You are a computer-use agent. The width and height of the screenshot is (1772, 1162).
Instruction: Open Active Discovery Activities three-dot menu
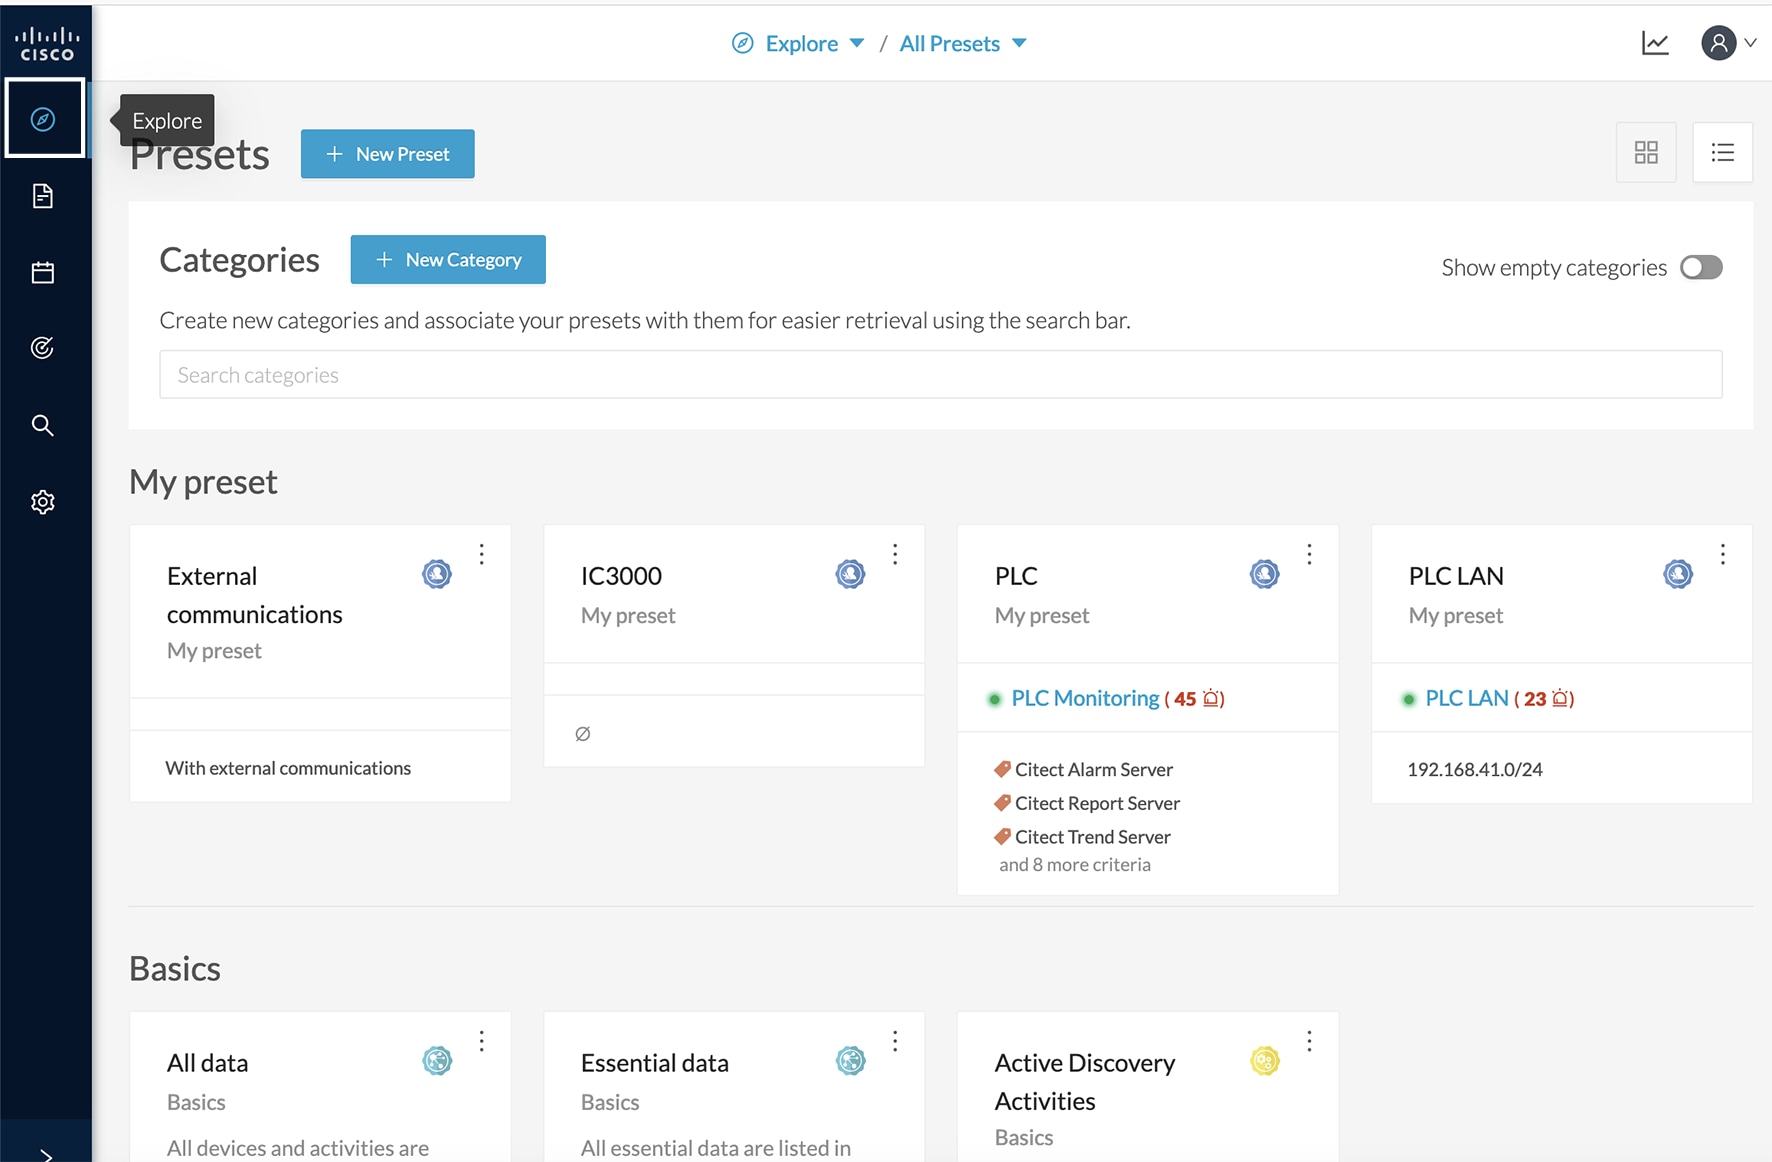1309,1041
